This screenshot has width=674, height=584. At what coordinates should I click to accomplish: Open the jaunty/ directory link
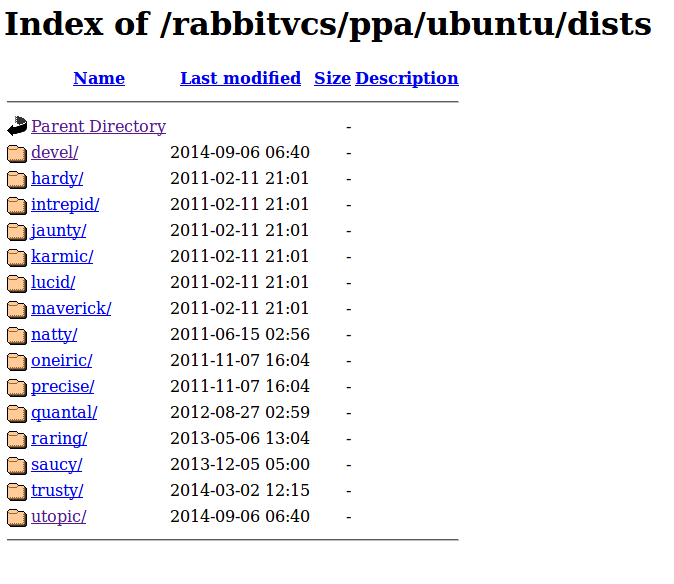tap(58, 230)
